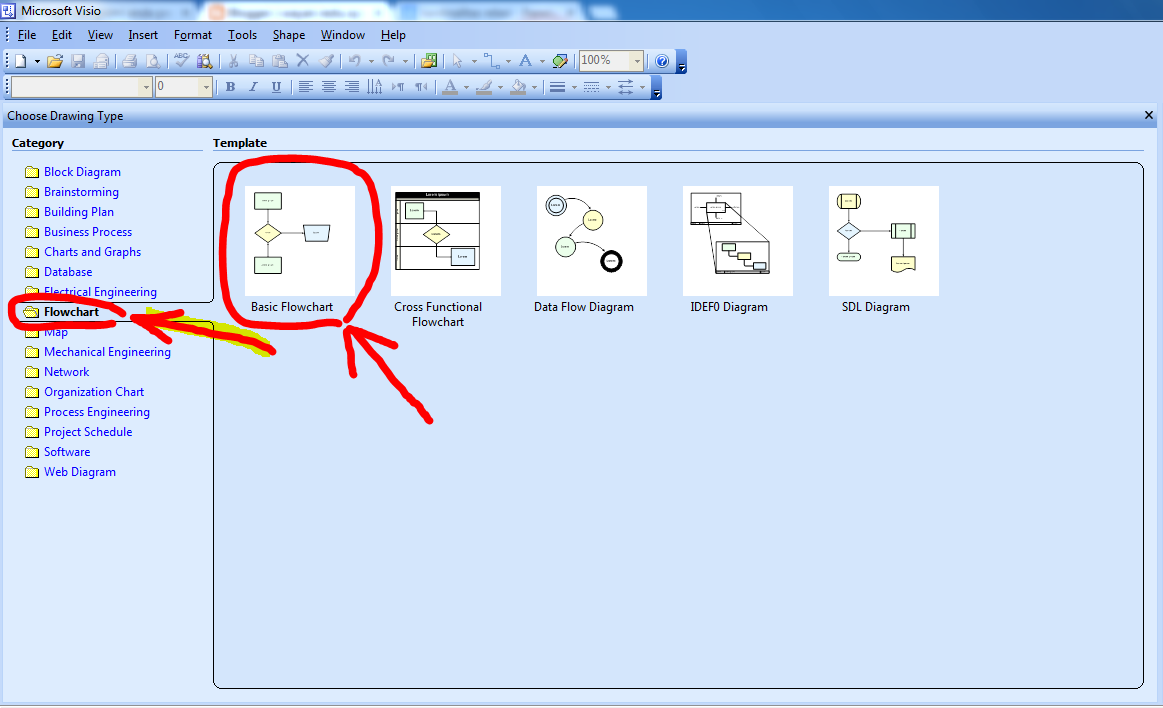Choose the IDEF0 Diagram template
Image resolution: width=1163 pixels, height=708 pixels.
(738, 241)
